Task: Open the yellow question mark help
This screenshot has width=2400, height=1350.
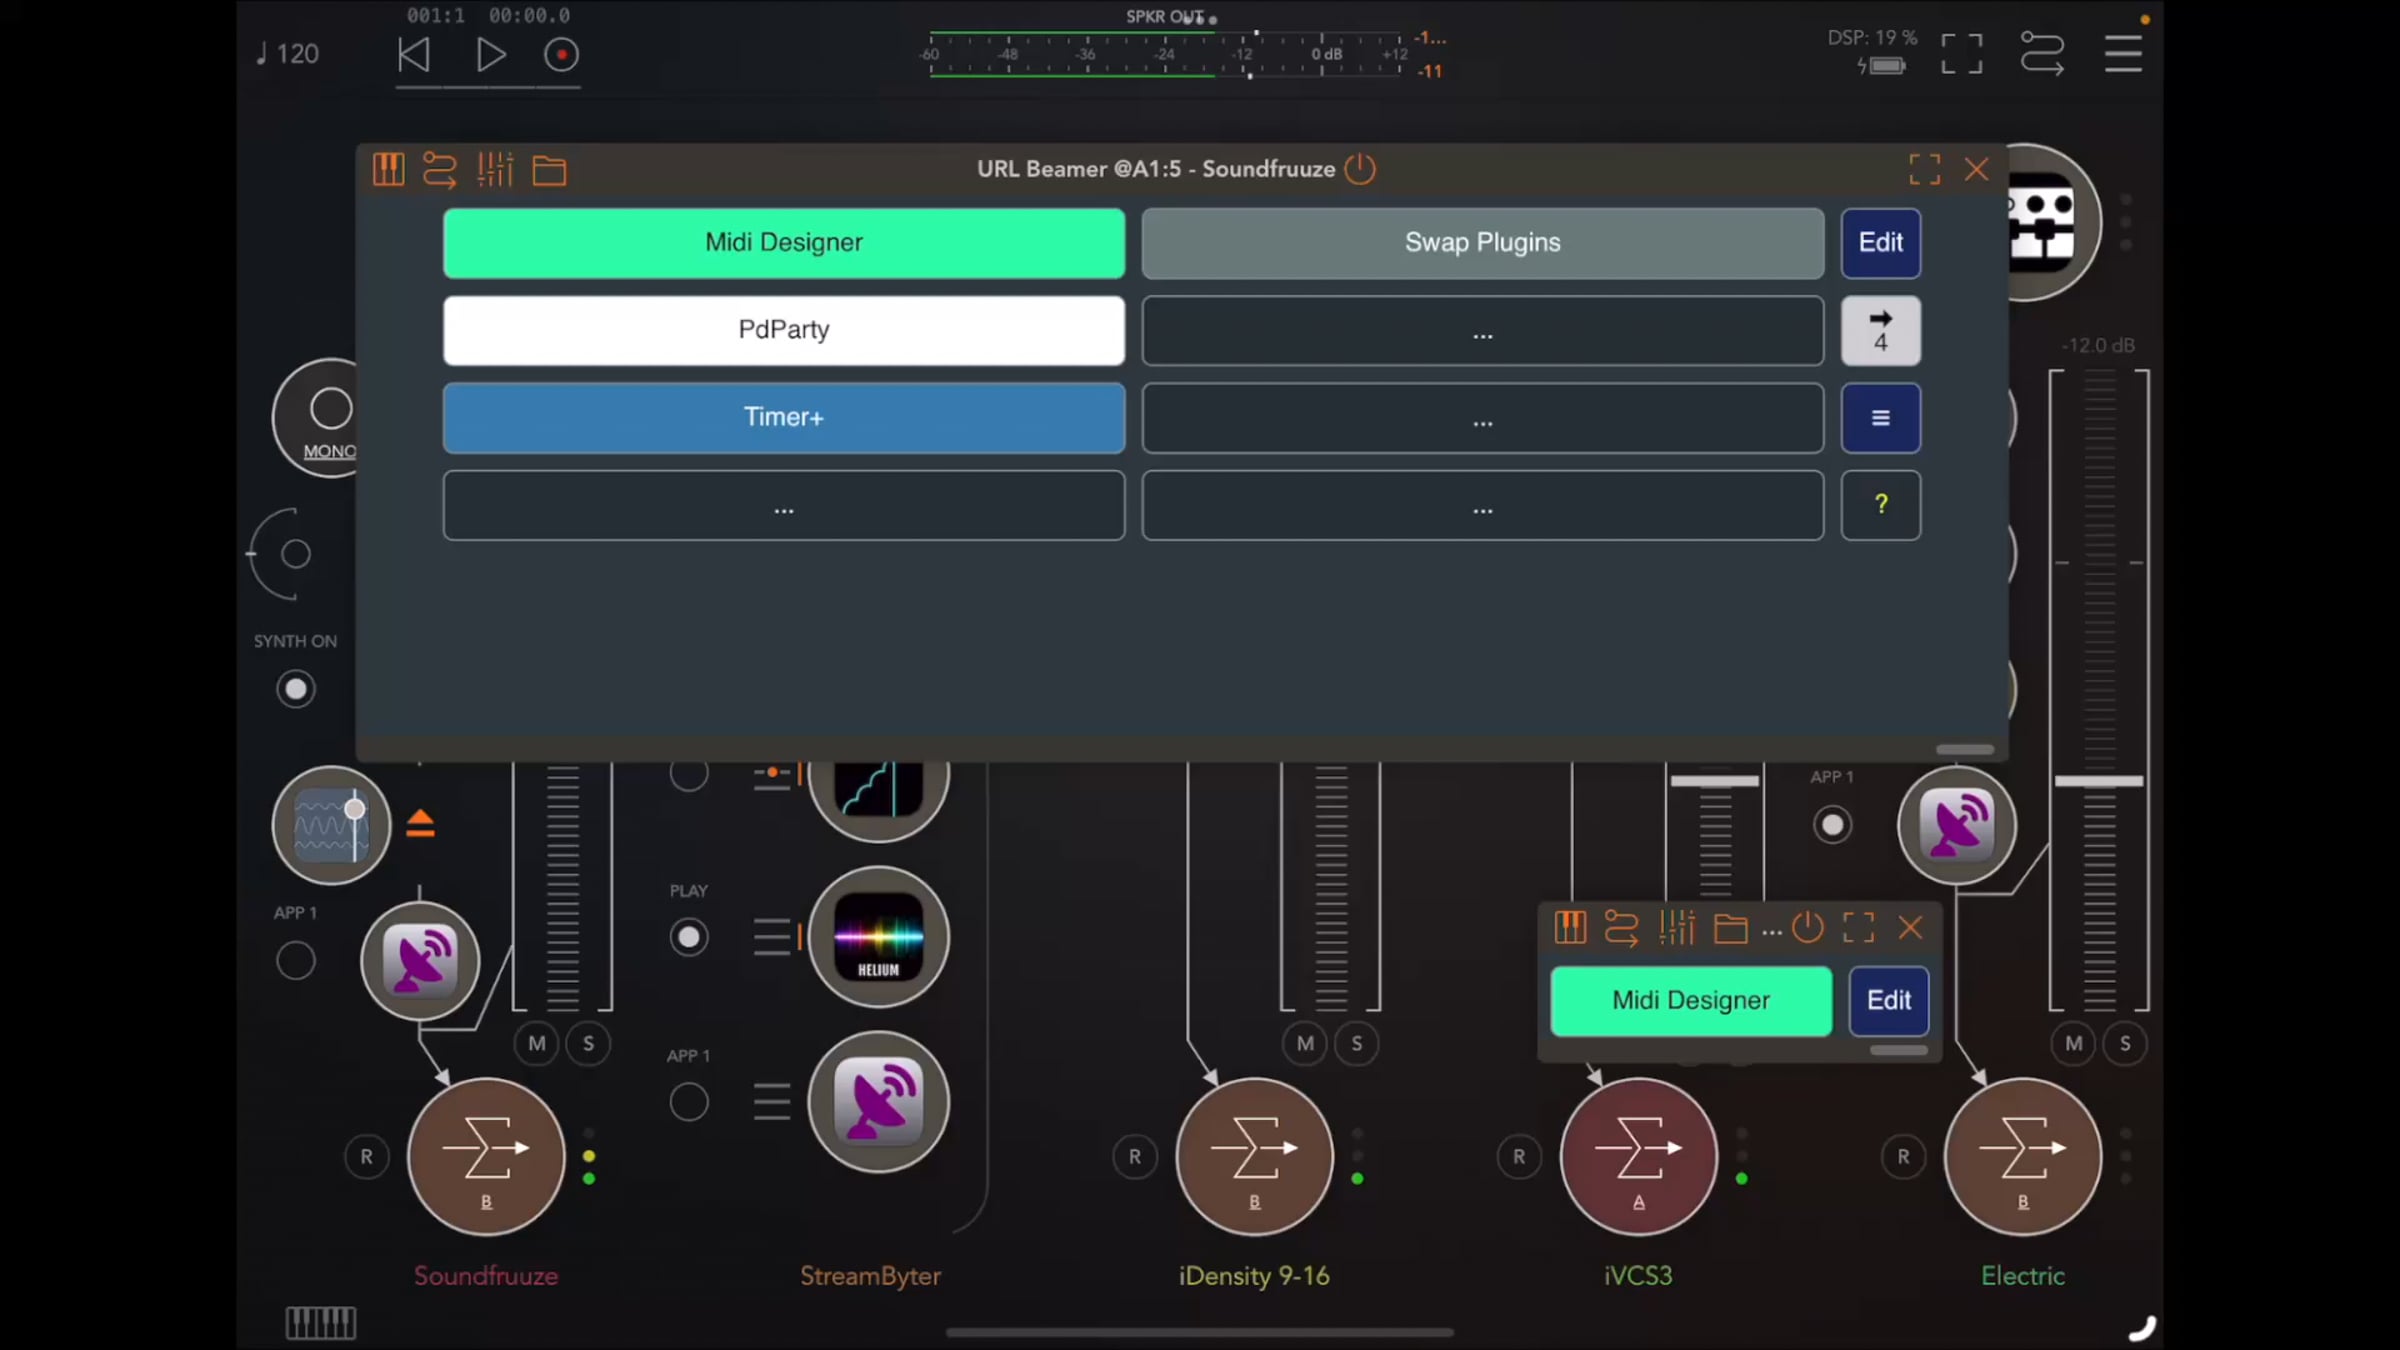Action: click(x=1881, y=505)
